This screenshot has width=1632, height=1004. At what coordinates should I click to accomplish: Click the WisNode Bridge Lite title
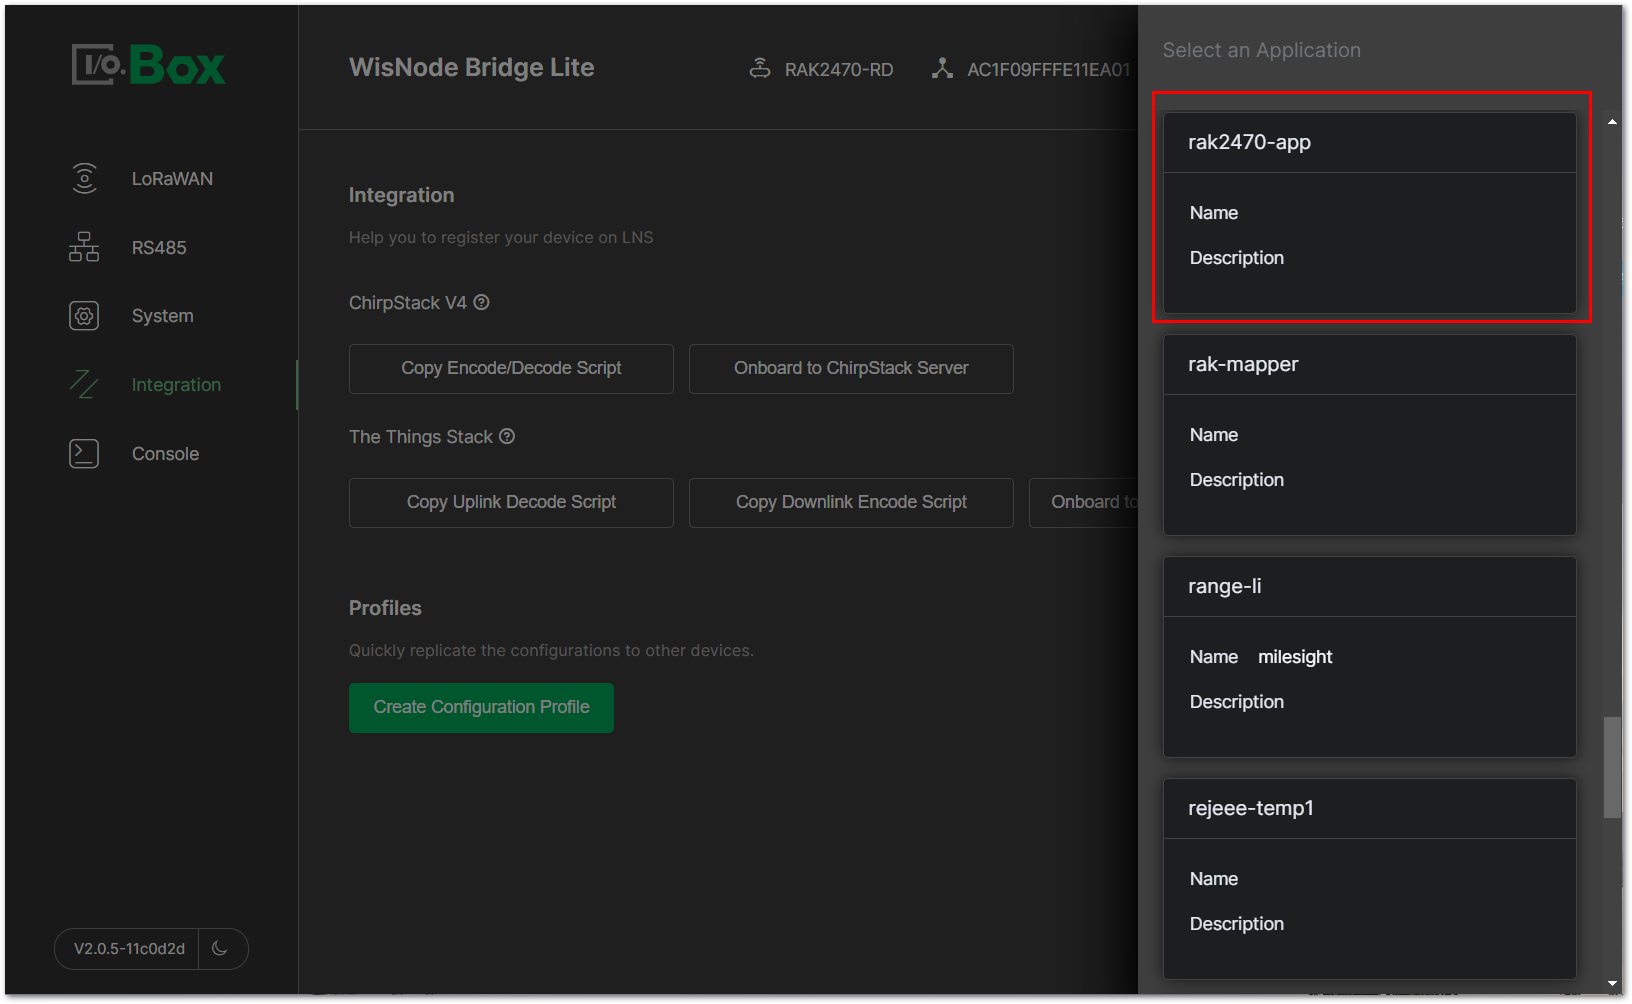click(x=471, y=67)
